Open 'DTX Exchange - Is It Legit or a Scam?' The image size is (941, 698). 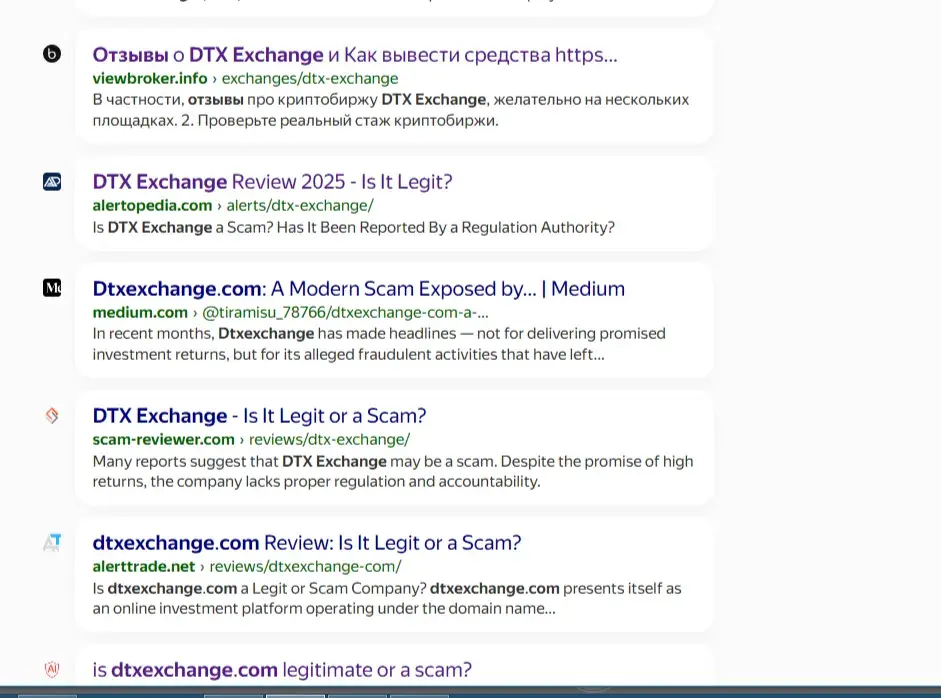click(x=259, y=416)
